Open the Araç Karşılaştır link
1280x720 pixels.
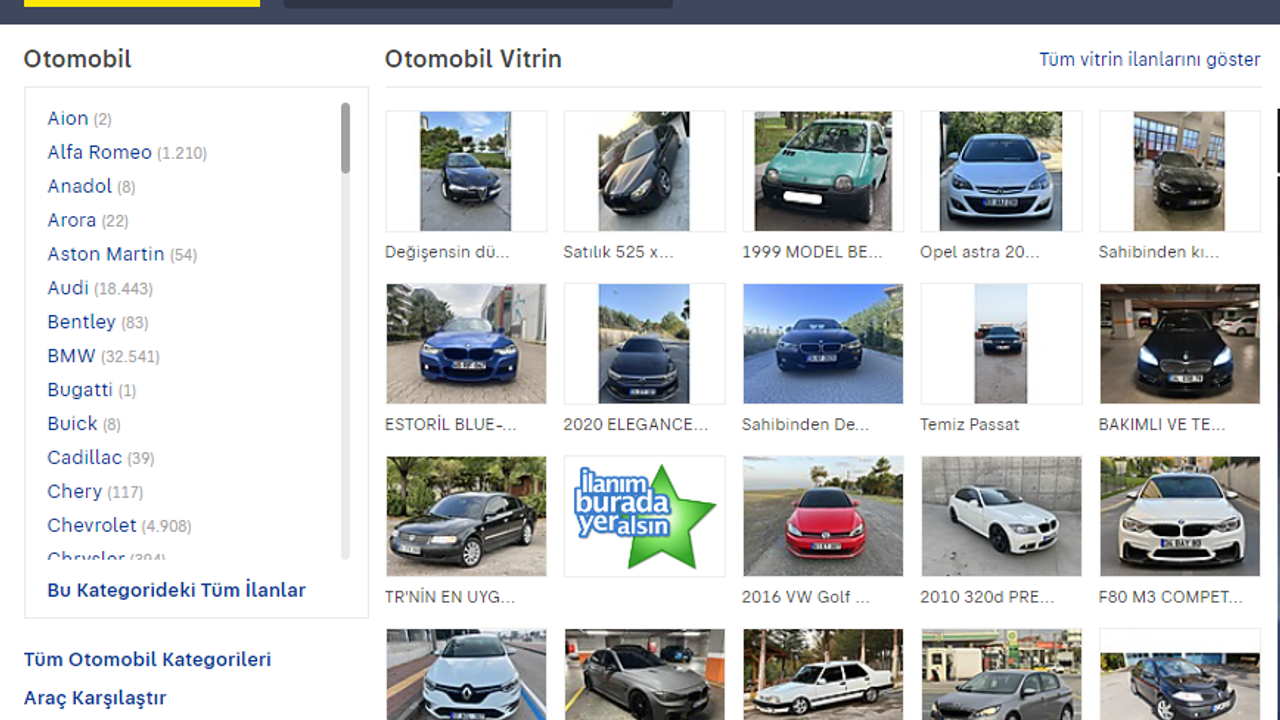point(95,698)
